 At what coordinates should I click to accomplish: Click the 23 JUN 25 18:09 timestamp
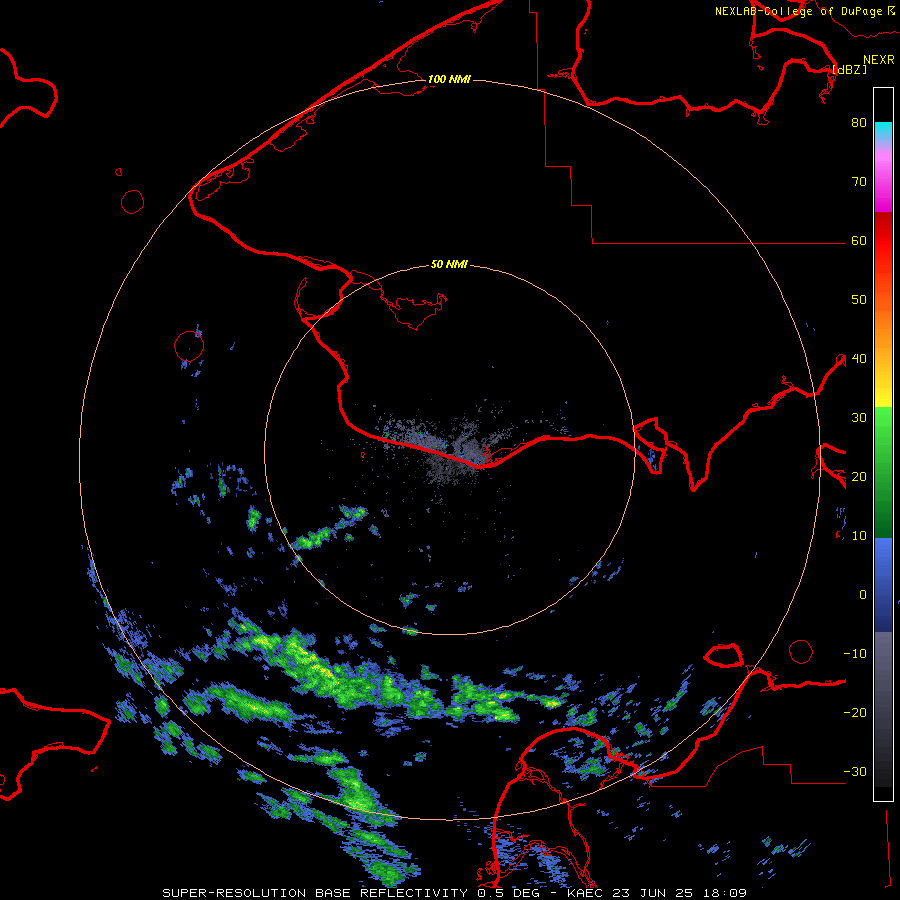[x=680, y=893]
